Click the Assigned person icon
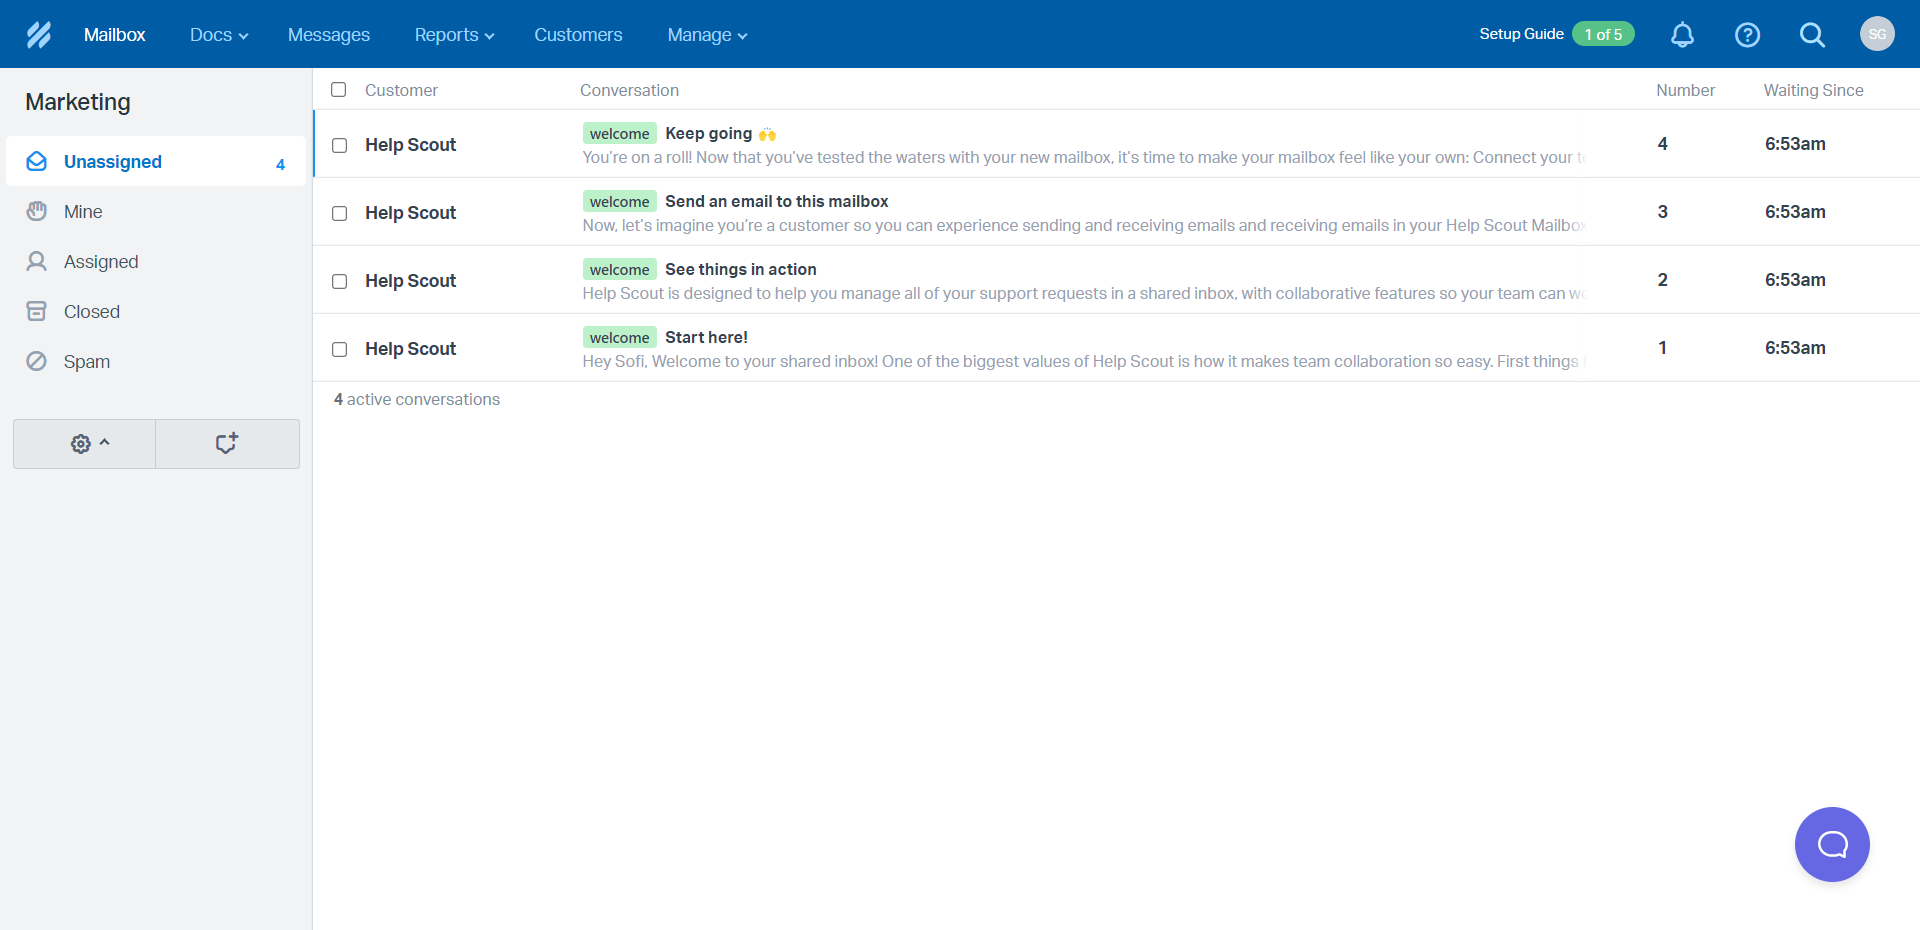This screenshot has height=930, width=1920. tap(37, 261)
